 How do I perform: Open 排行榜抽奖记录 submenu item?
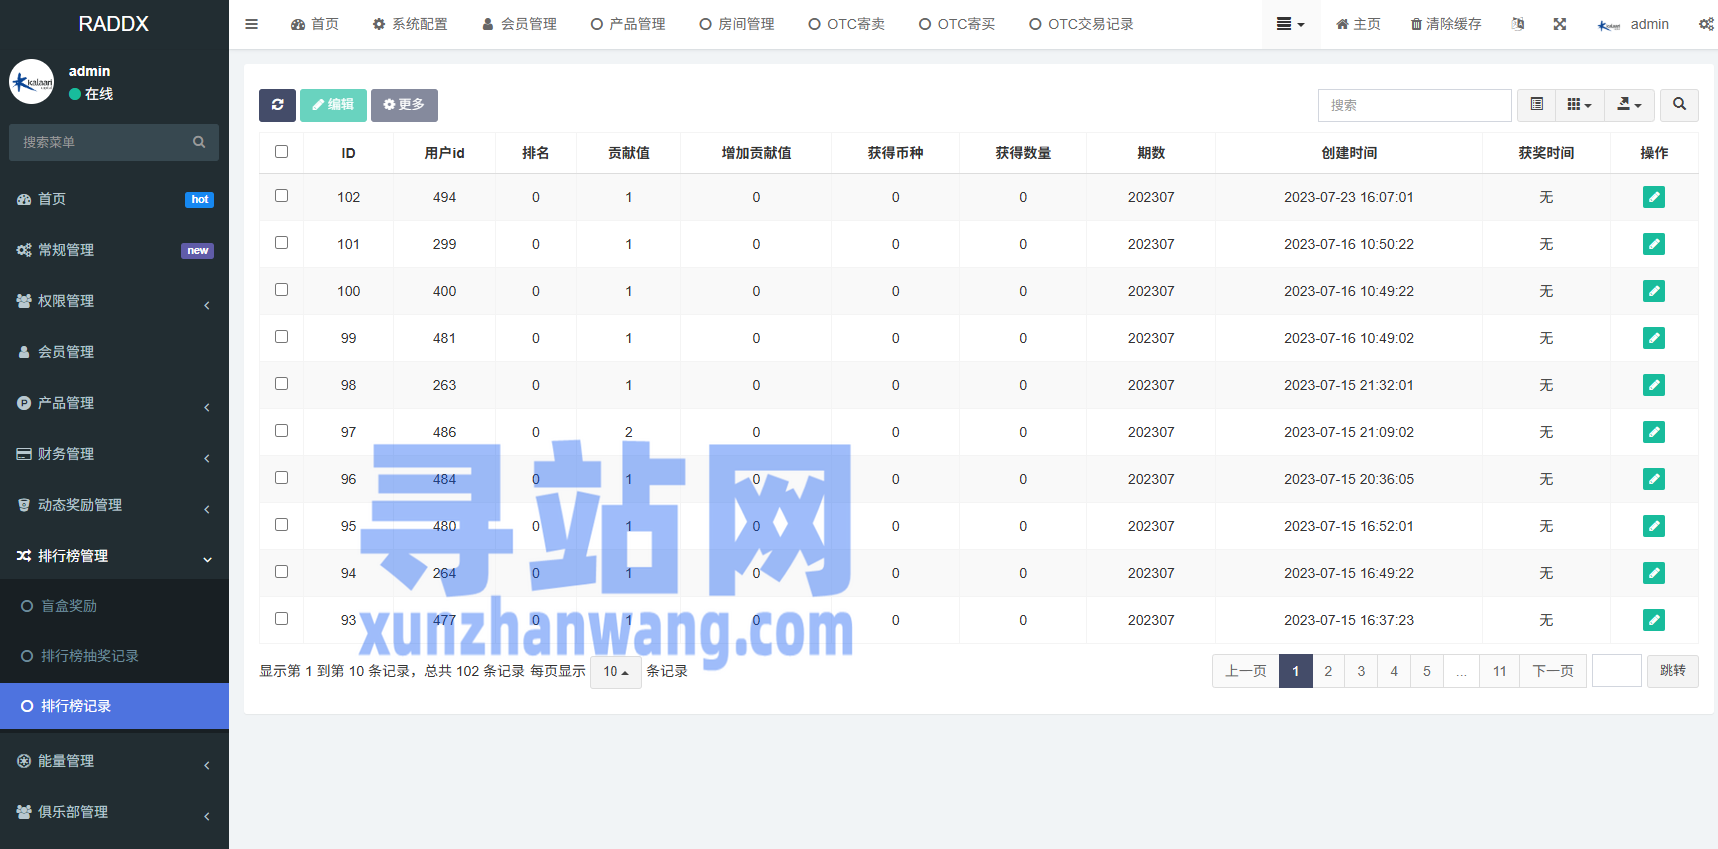(x=114, y=656)
